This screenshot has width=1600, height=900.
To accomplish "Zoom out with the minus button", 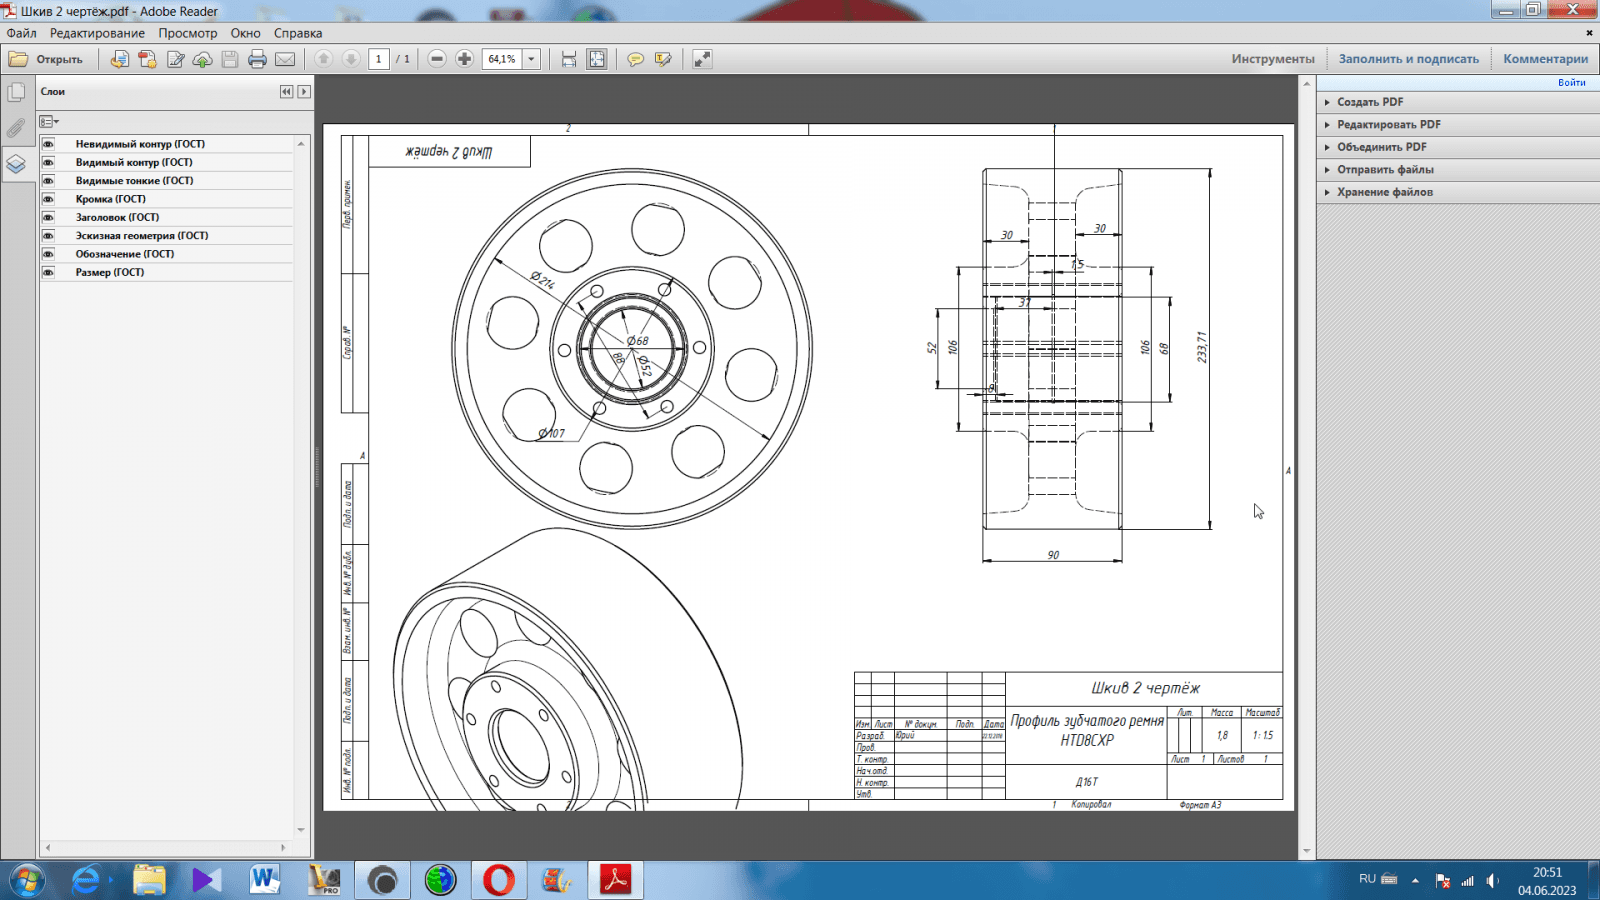I will tap(437, 59).
